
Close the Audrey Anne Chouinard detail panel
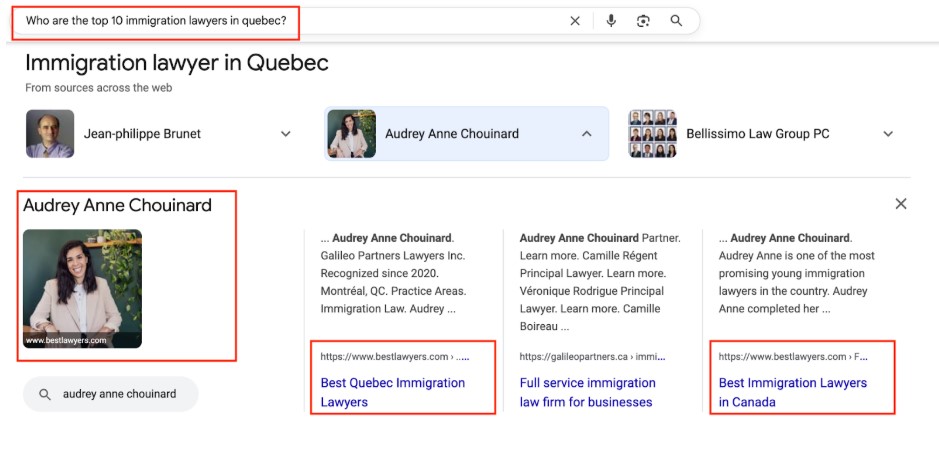click(x=900, y=204)
